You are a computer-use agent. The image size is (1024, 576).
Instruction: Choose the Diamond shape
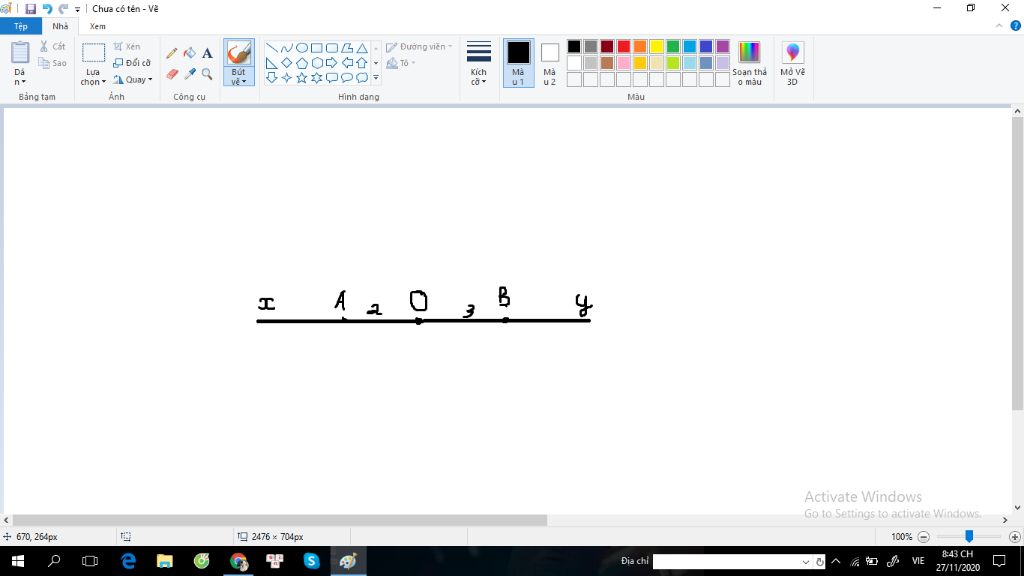pyautogui.click(x=287, y=63)
